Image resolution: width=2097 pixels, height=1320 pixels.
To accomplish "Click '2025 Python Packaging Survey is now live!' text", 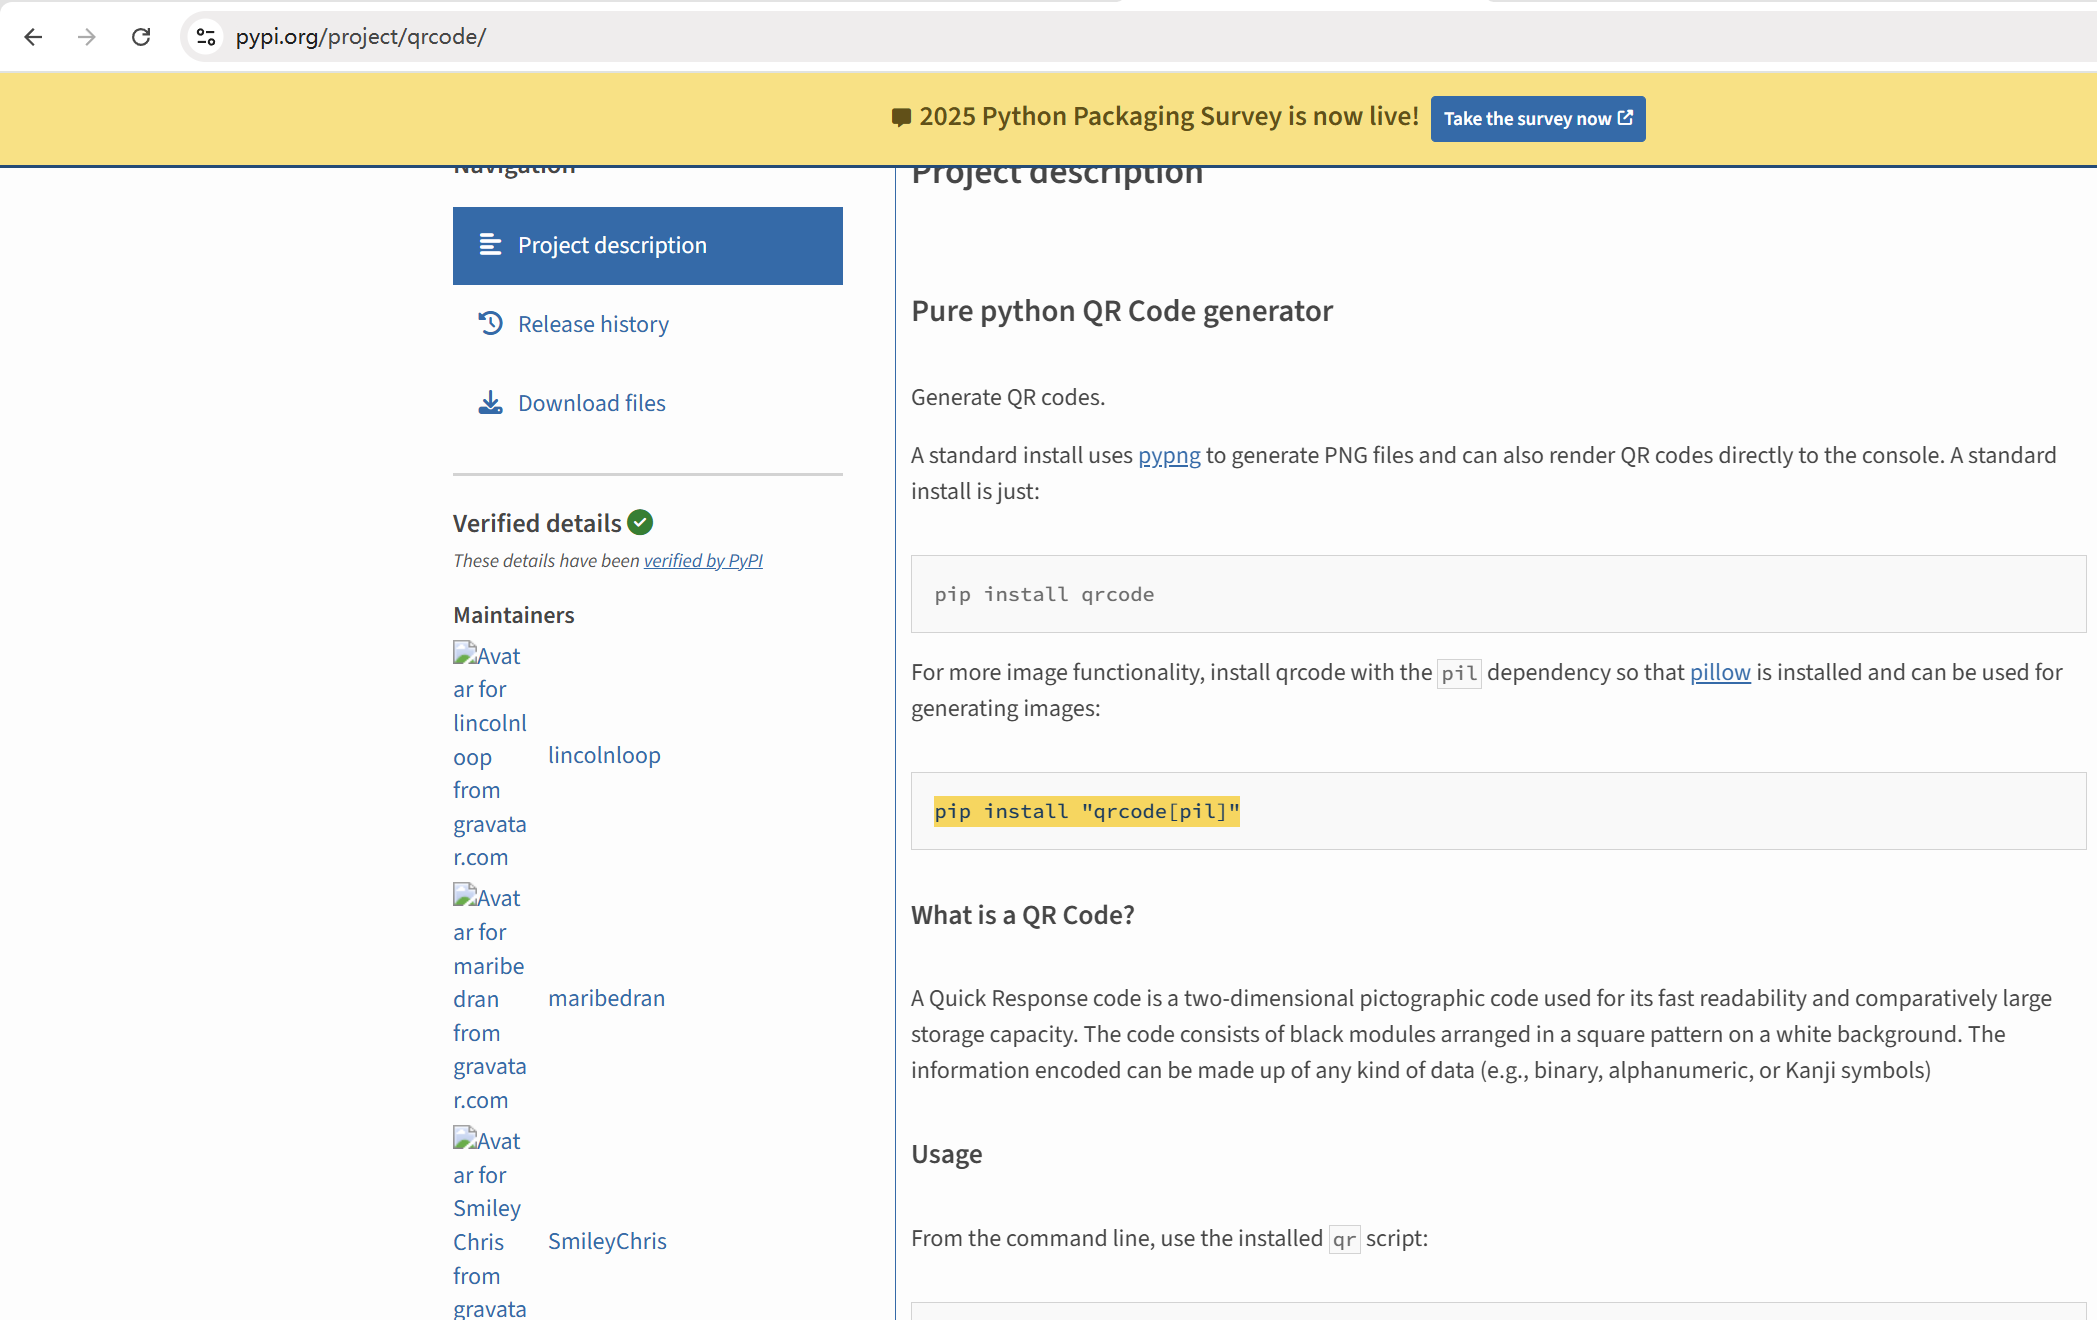I will 1169,117.
